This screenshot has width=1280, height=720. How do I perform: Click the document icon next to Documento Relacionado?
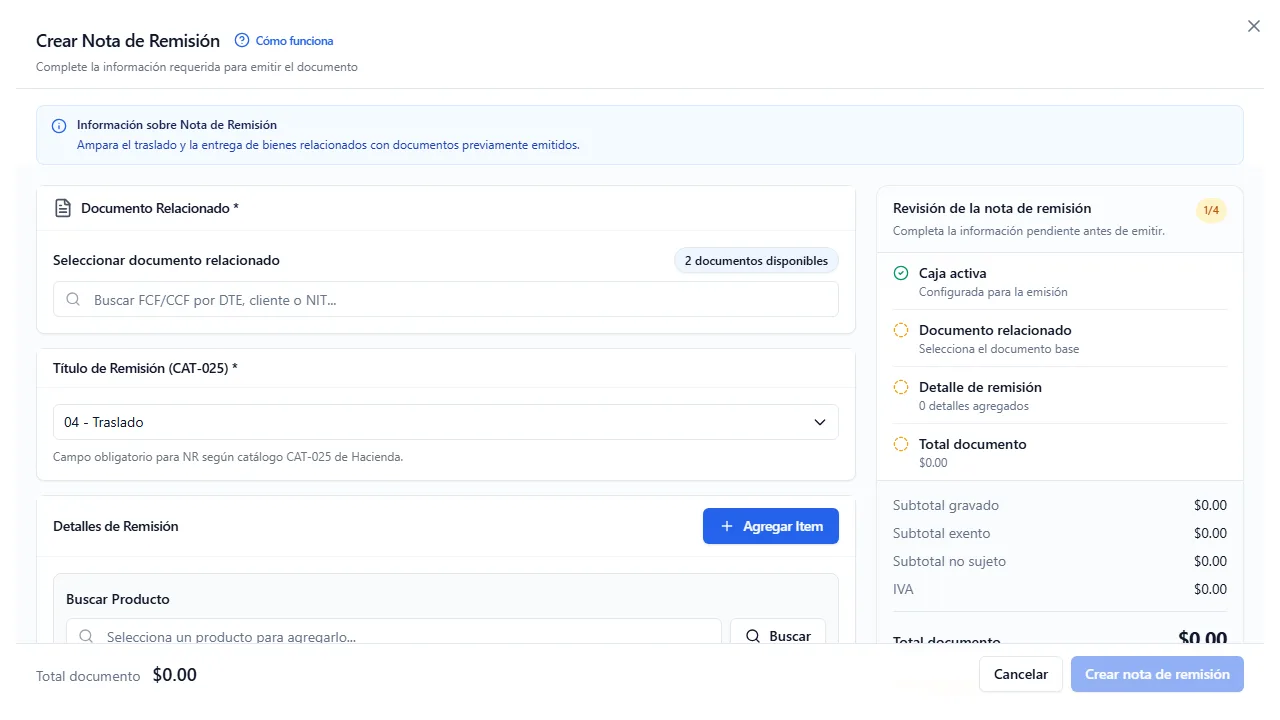pyautogui.click(x=63, y=208)
